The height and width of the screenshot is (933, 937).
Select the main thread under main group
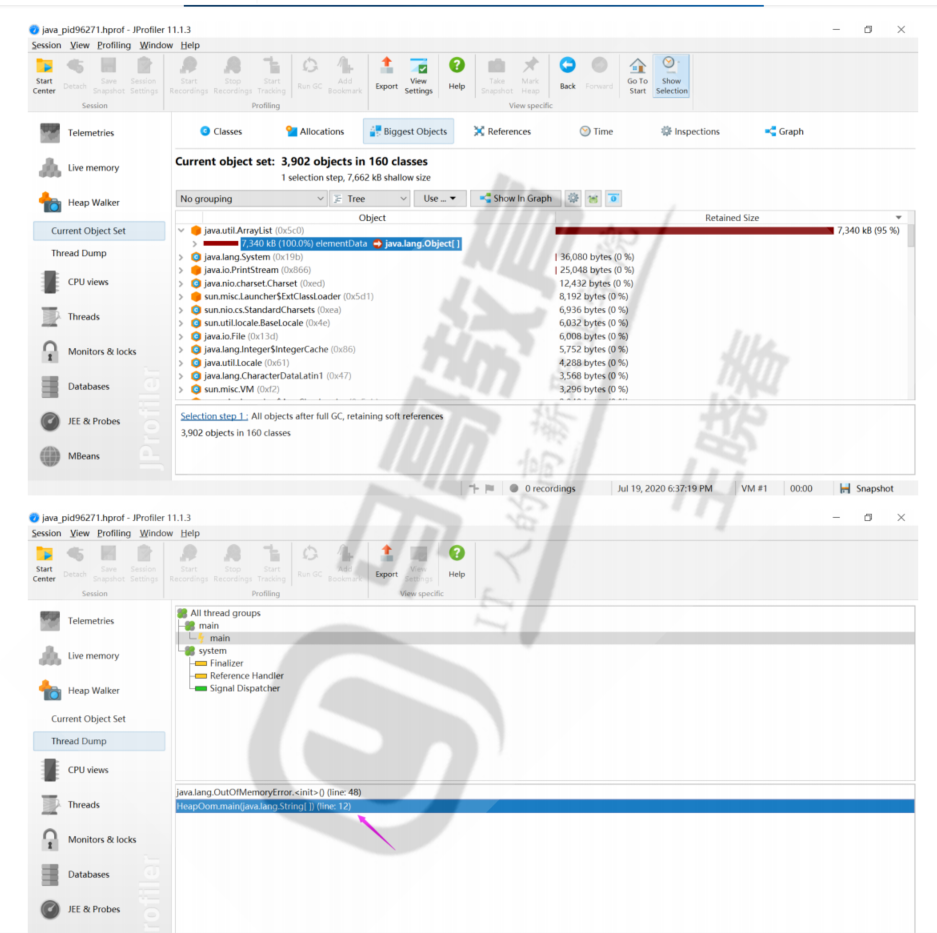(x=219, y=638)
